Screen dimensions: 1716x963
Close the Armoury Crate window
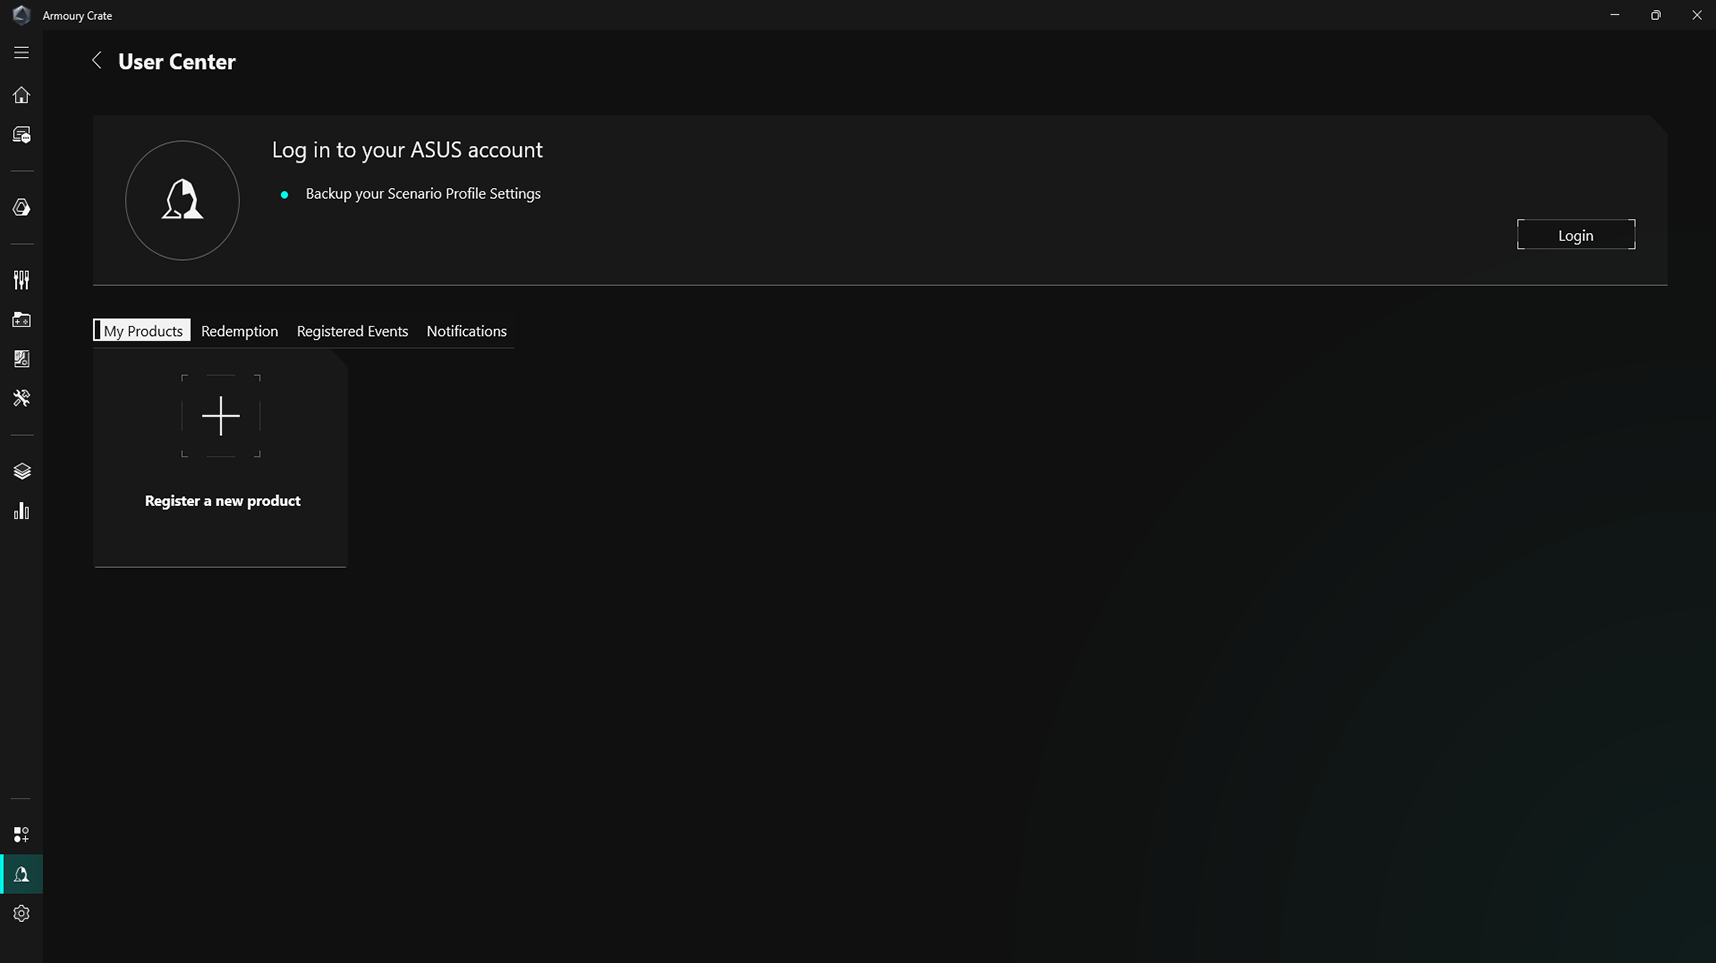pyautogui.click(x=1697, y=15)
